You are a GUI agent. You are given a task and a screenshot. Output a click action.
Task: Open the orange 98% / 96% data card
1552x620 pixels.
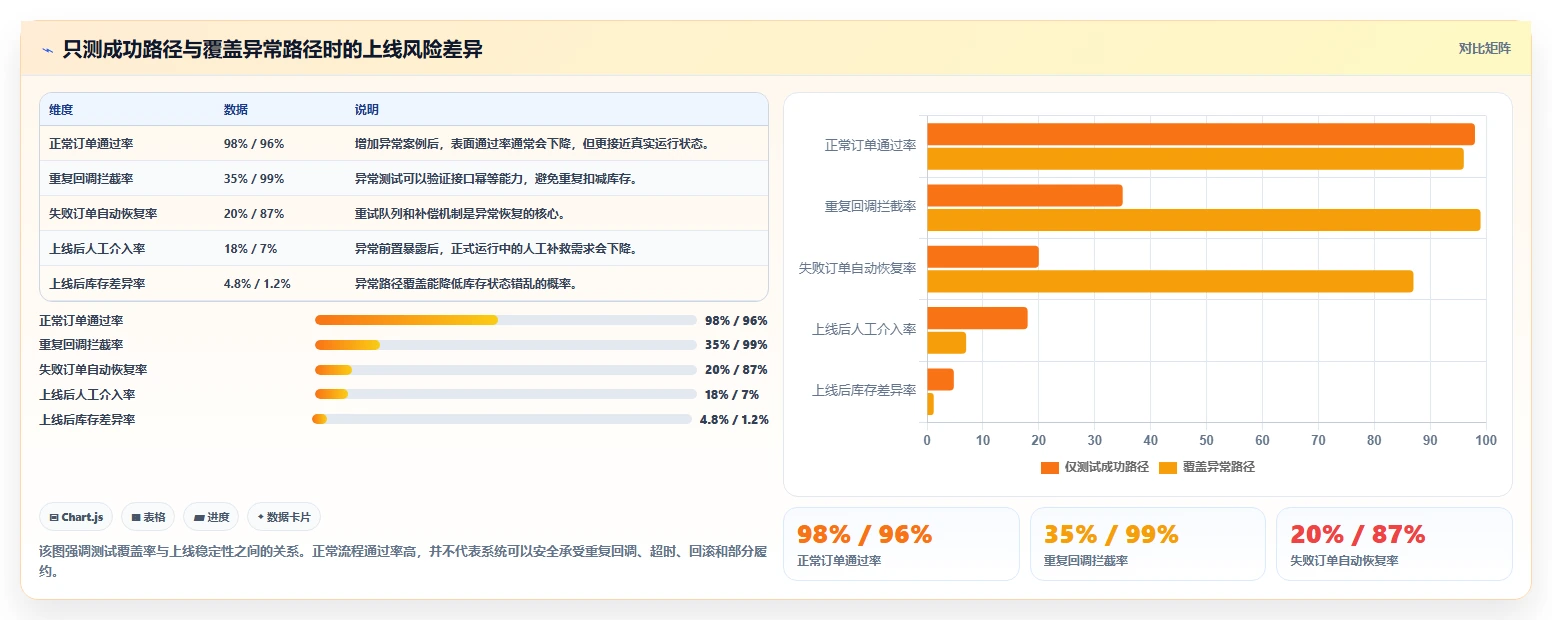coord(901,544)
